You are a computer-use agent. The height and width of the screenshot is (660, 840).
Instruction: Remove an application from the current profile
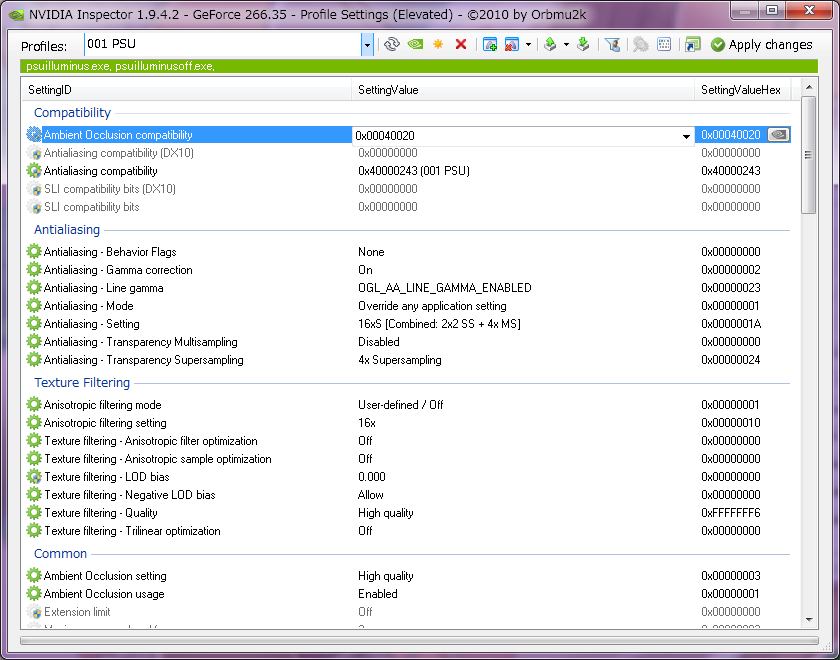(x=512, y=44)
